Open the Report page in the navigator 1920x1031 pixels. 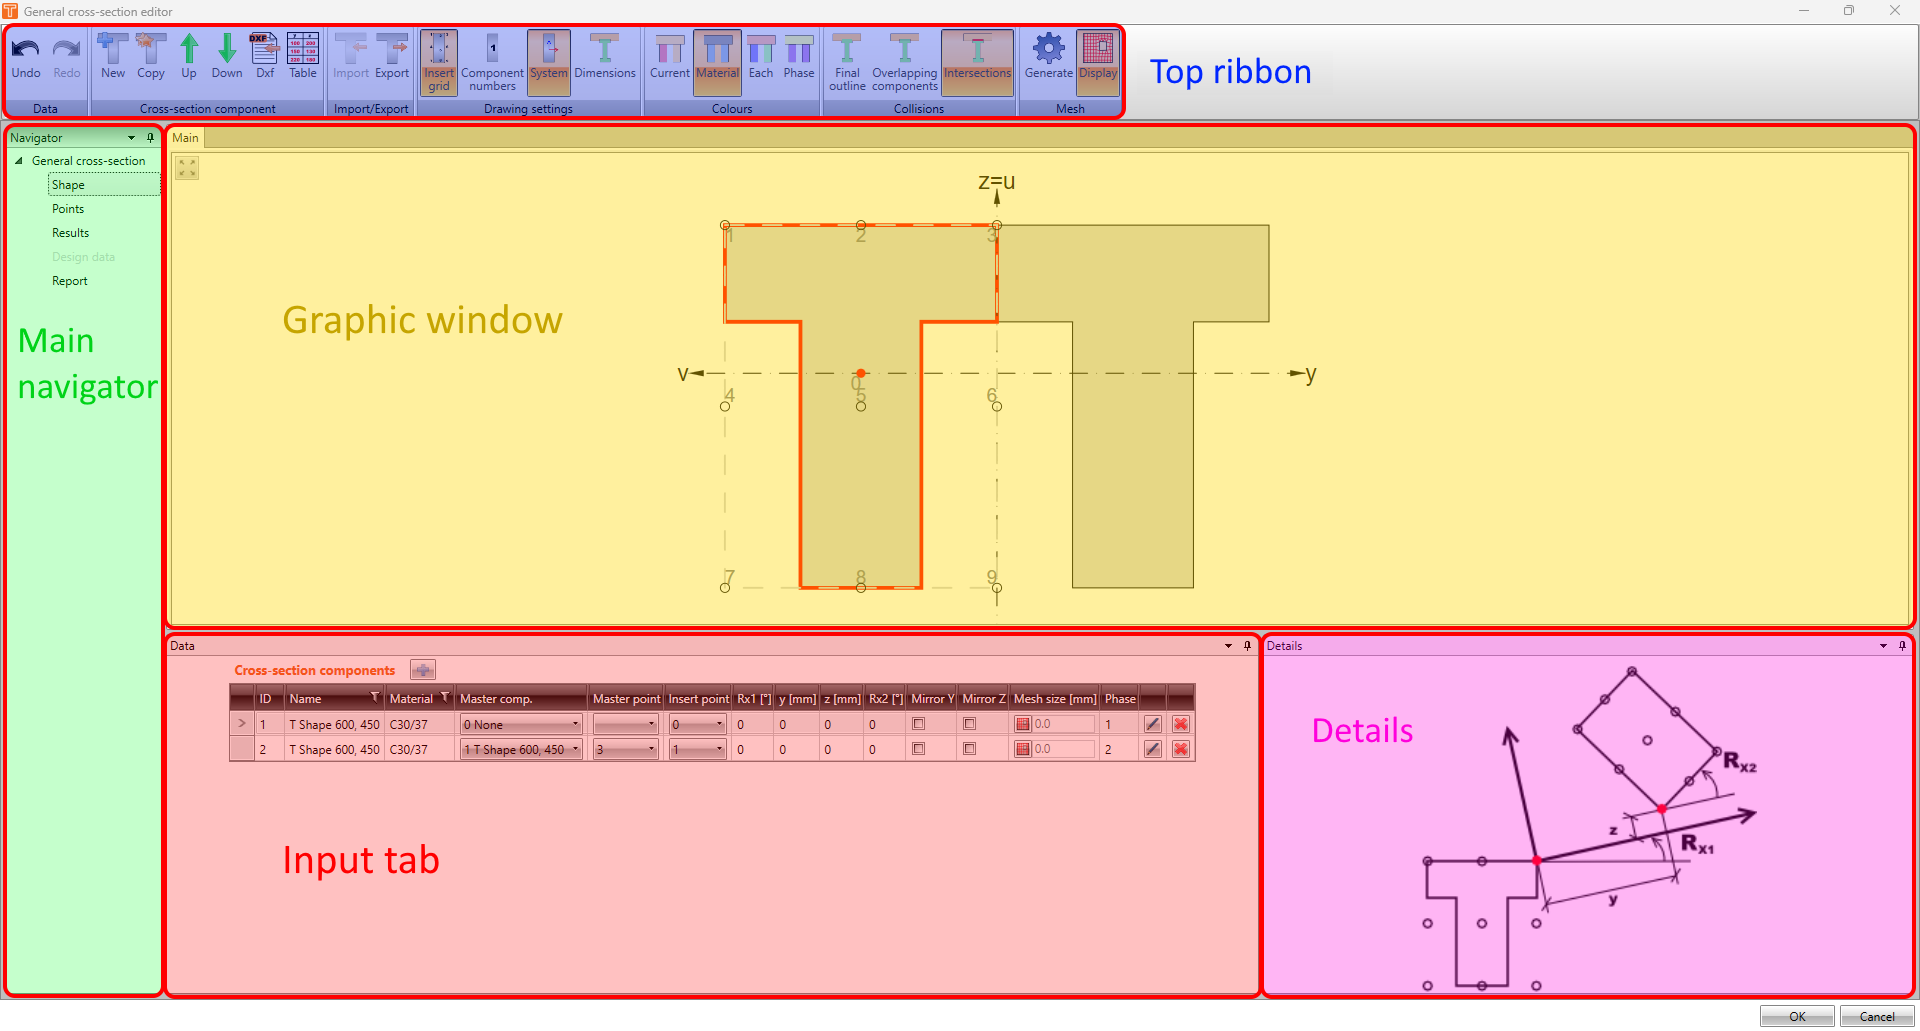[69, 280]
